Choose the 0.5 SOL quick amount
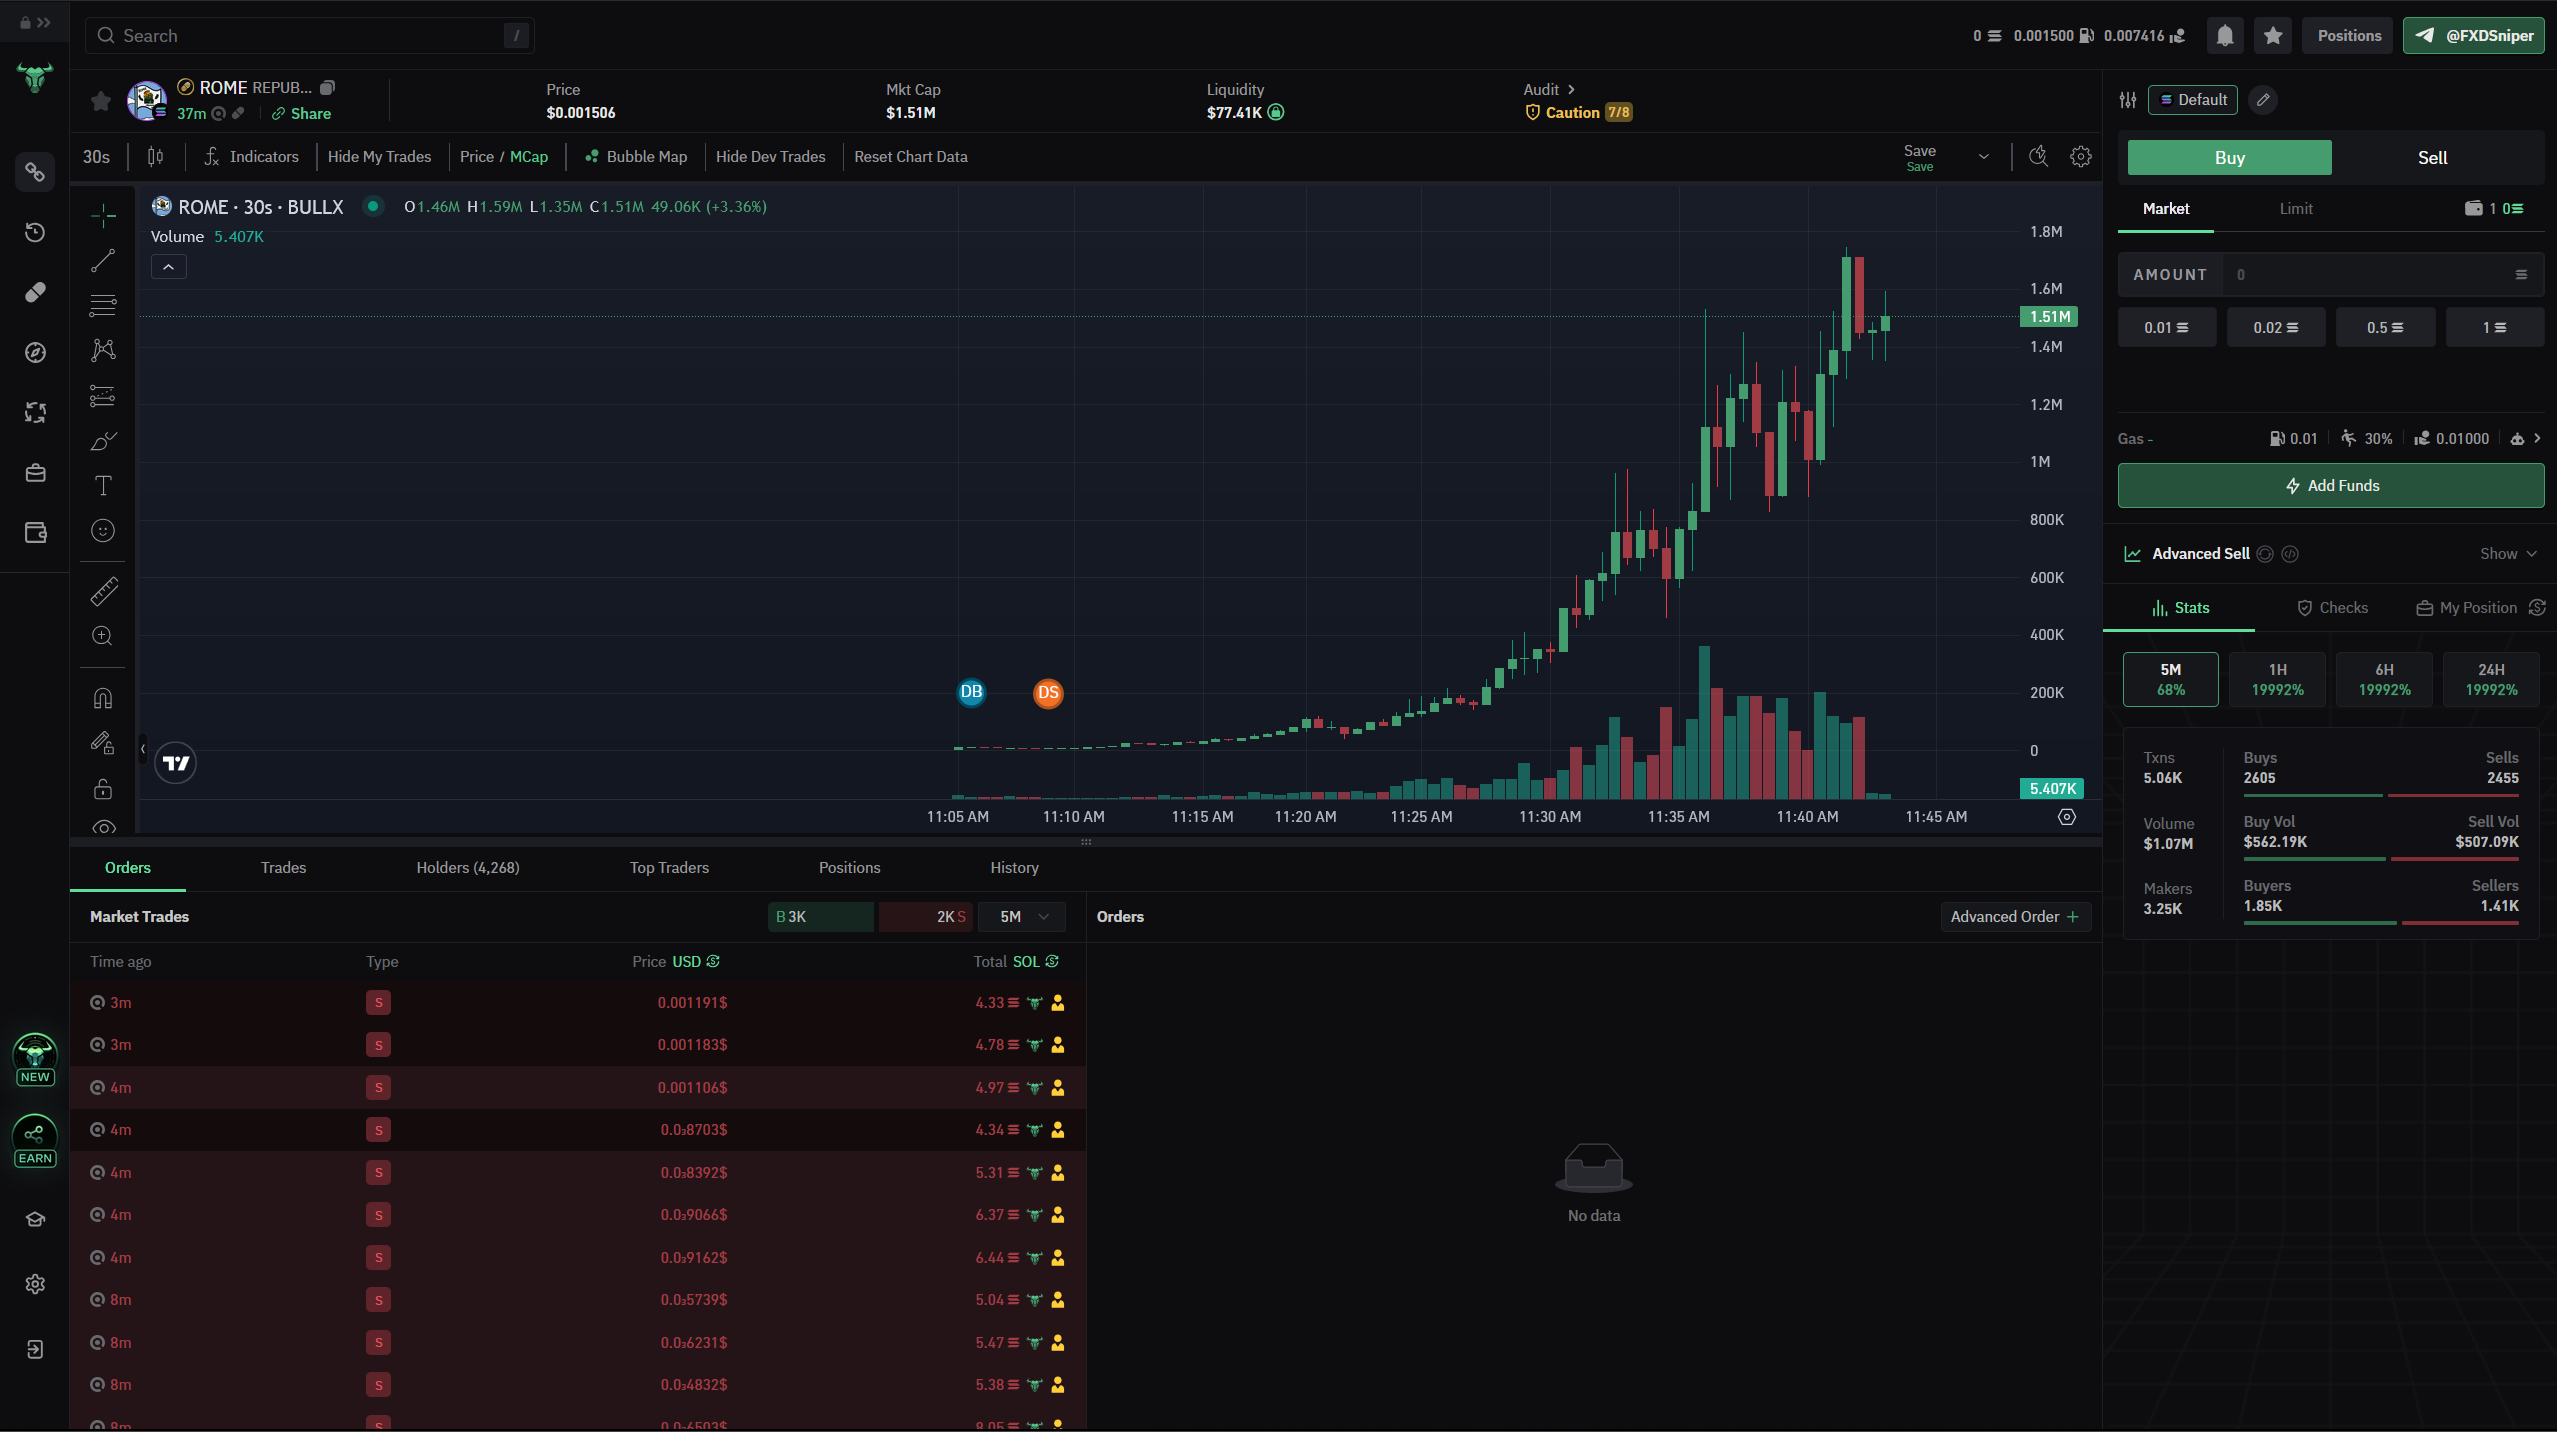The image size is (2557, 1432). (2384, 328)
